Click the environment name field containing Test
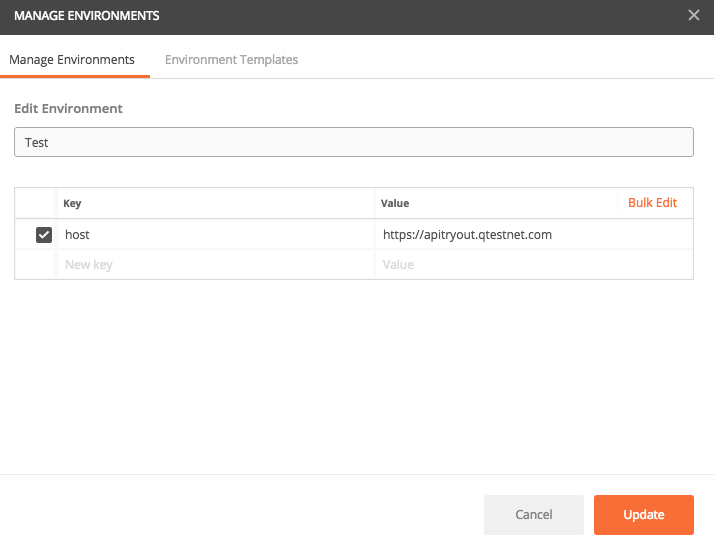Screen dimensions: 714x552 (353, 143)
